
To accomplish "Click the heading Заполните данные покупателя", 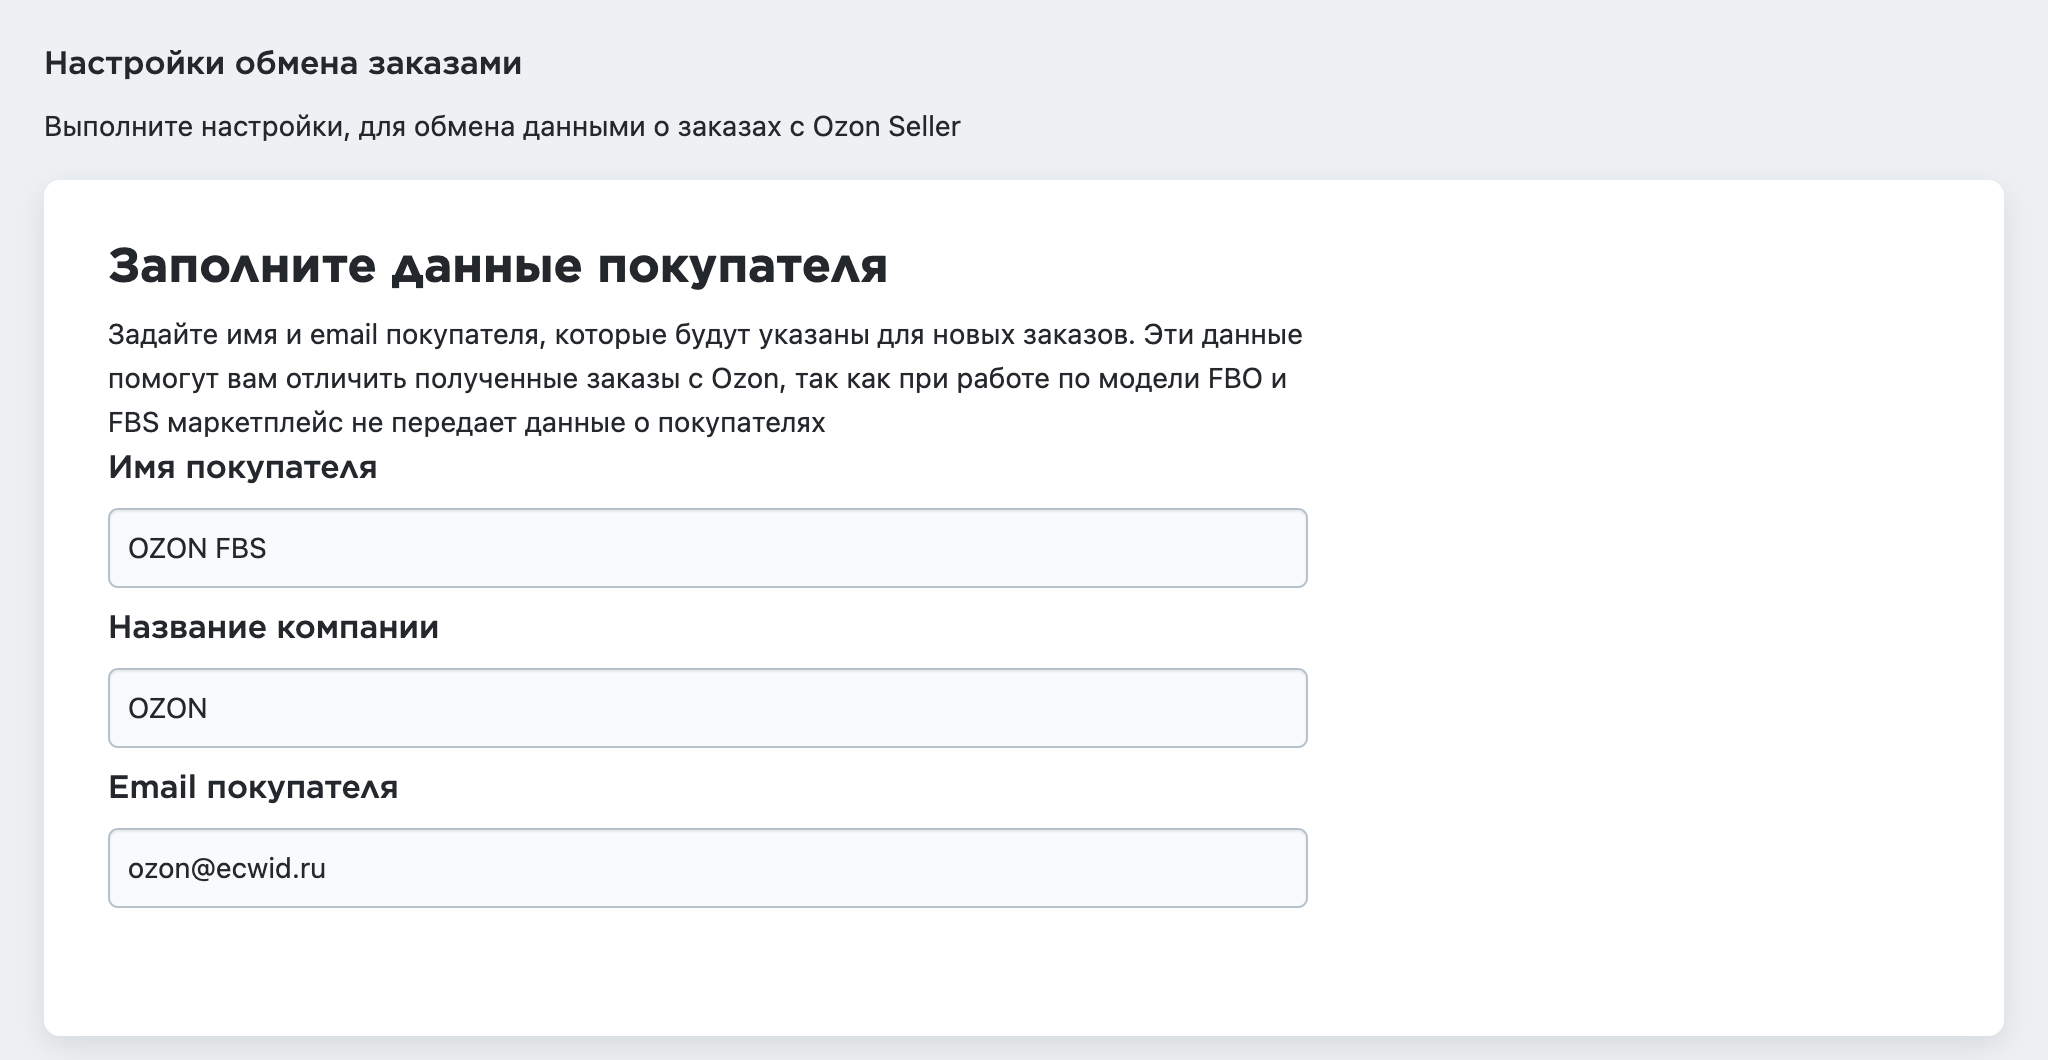I will pos(498,267).
